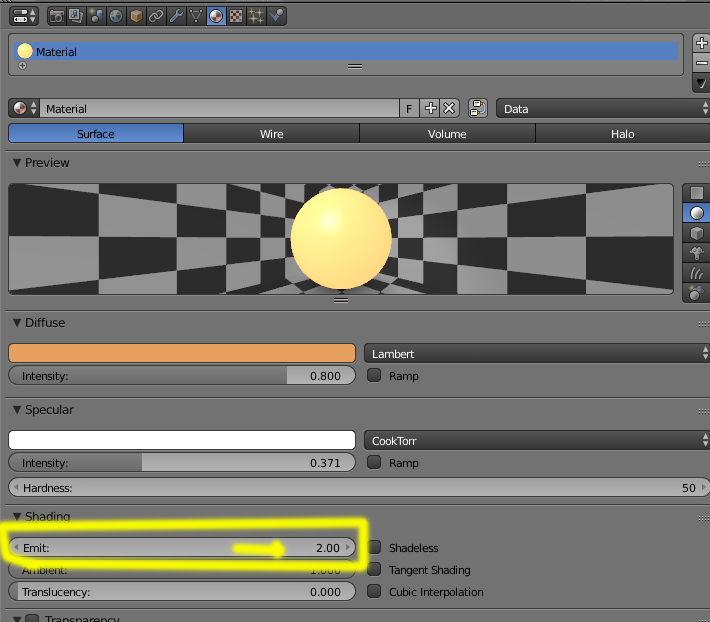Set preview to flat plane
Image resolution: width=710 pixels, height=622 pixels.
click(x=696, y=193)
